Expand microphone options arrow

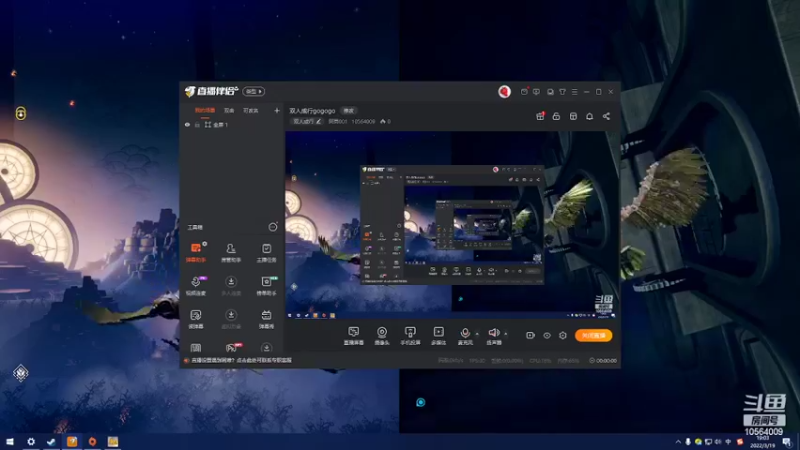click(477, 334)
